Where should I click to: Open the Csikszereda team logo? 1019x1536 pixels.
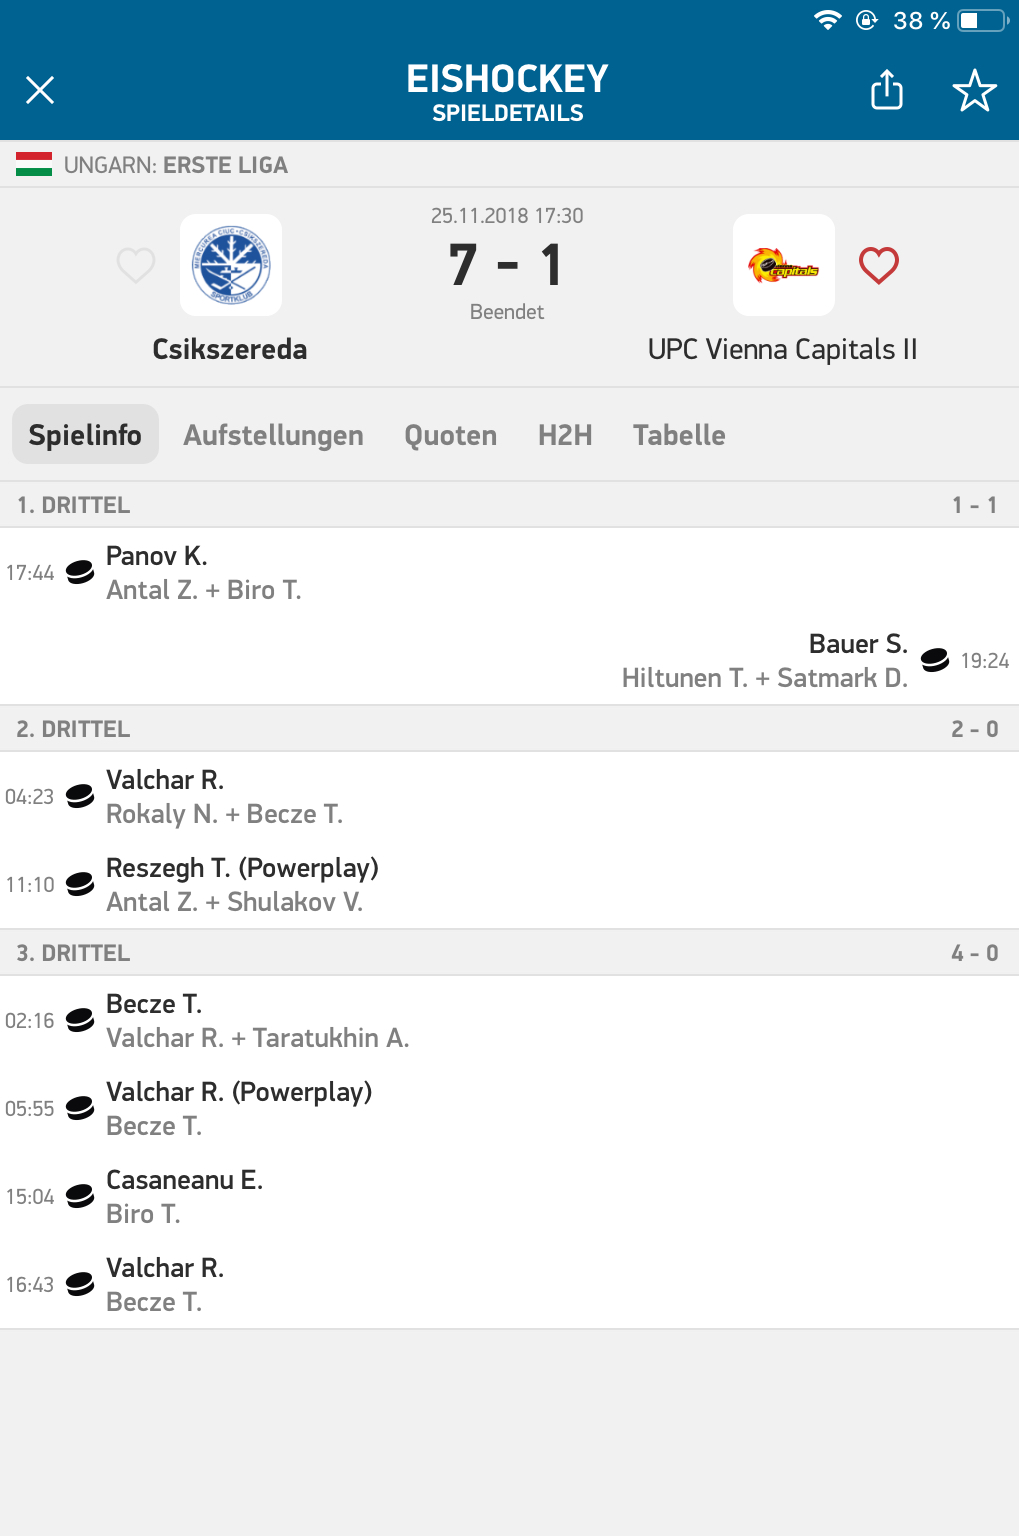[231, 266]
